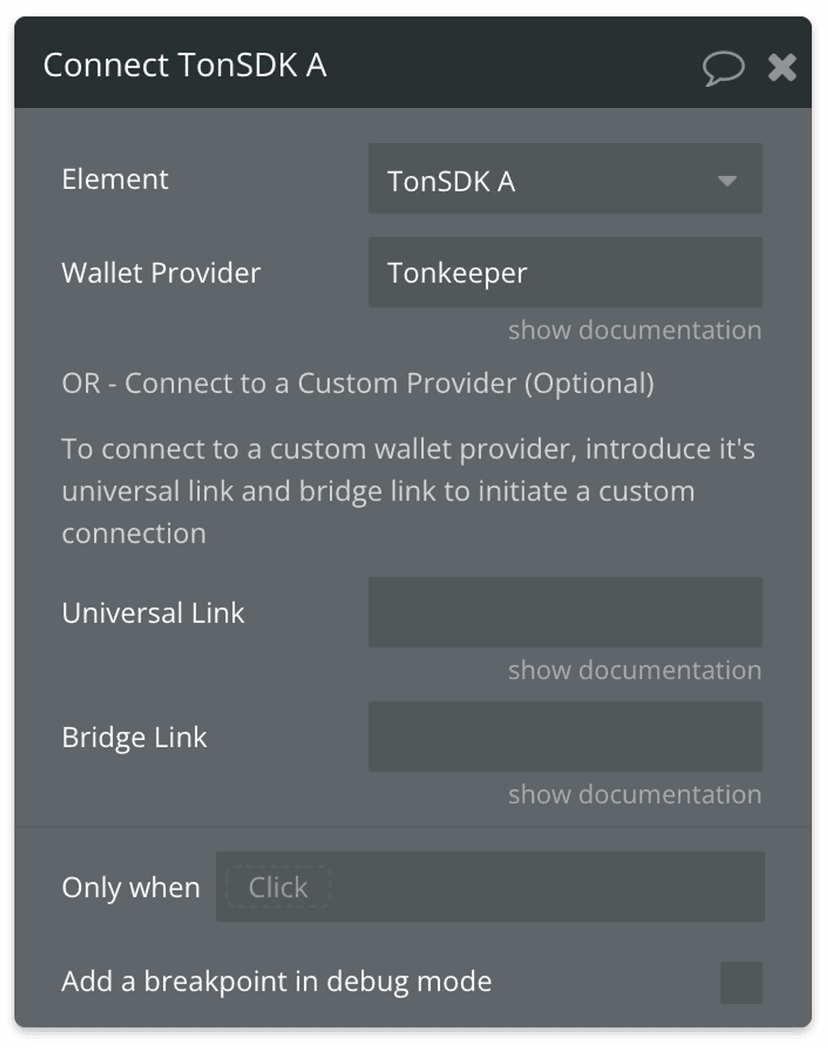
Task: Close the Connect TonSDK A panel
Action: pyautogui.click(x=782, y=68)
